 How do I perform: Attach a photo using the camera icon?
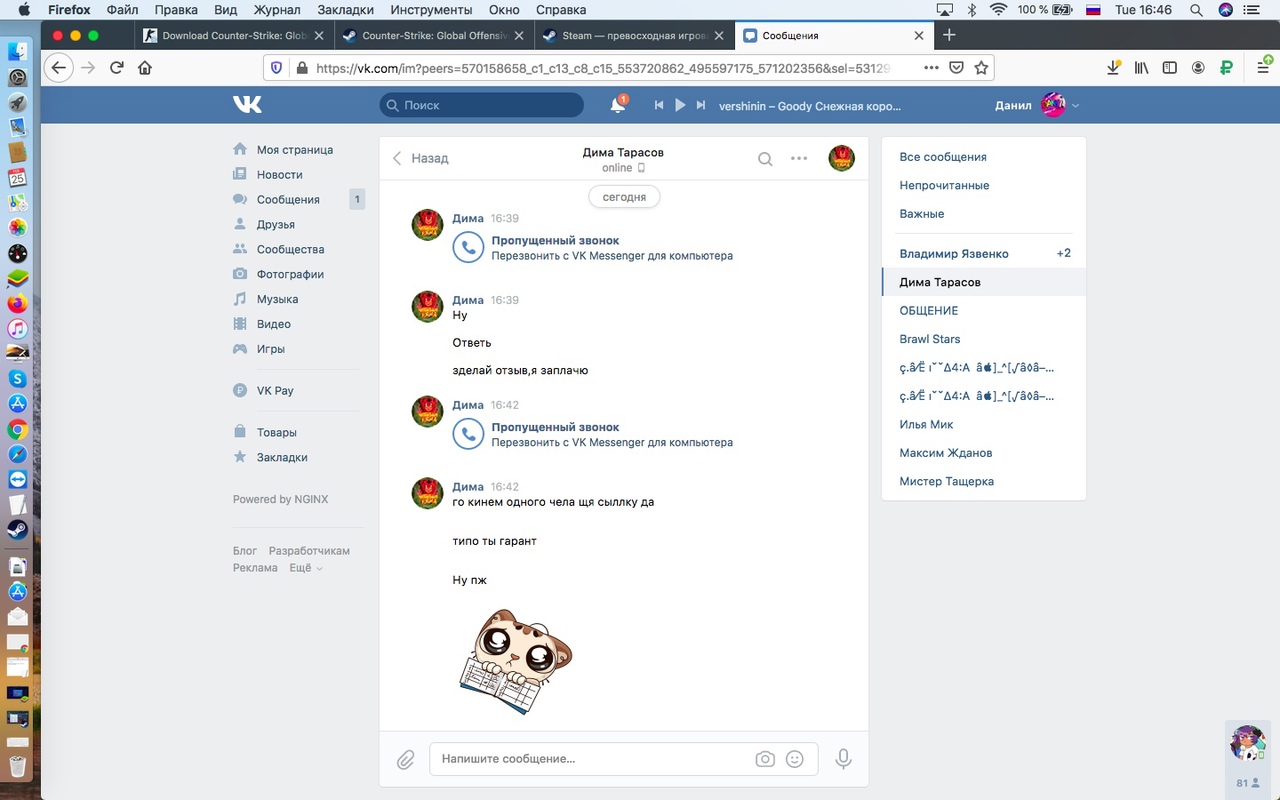[765, 759]
